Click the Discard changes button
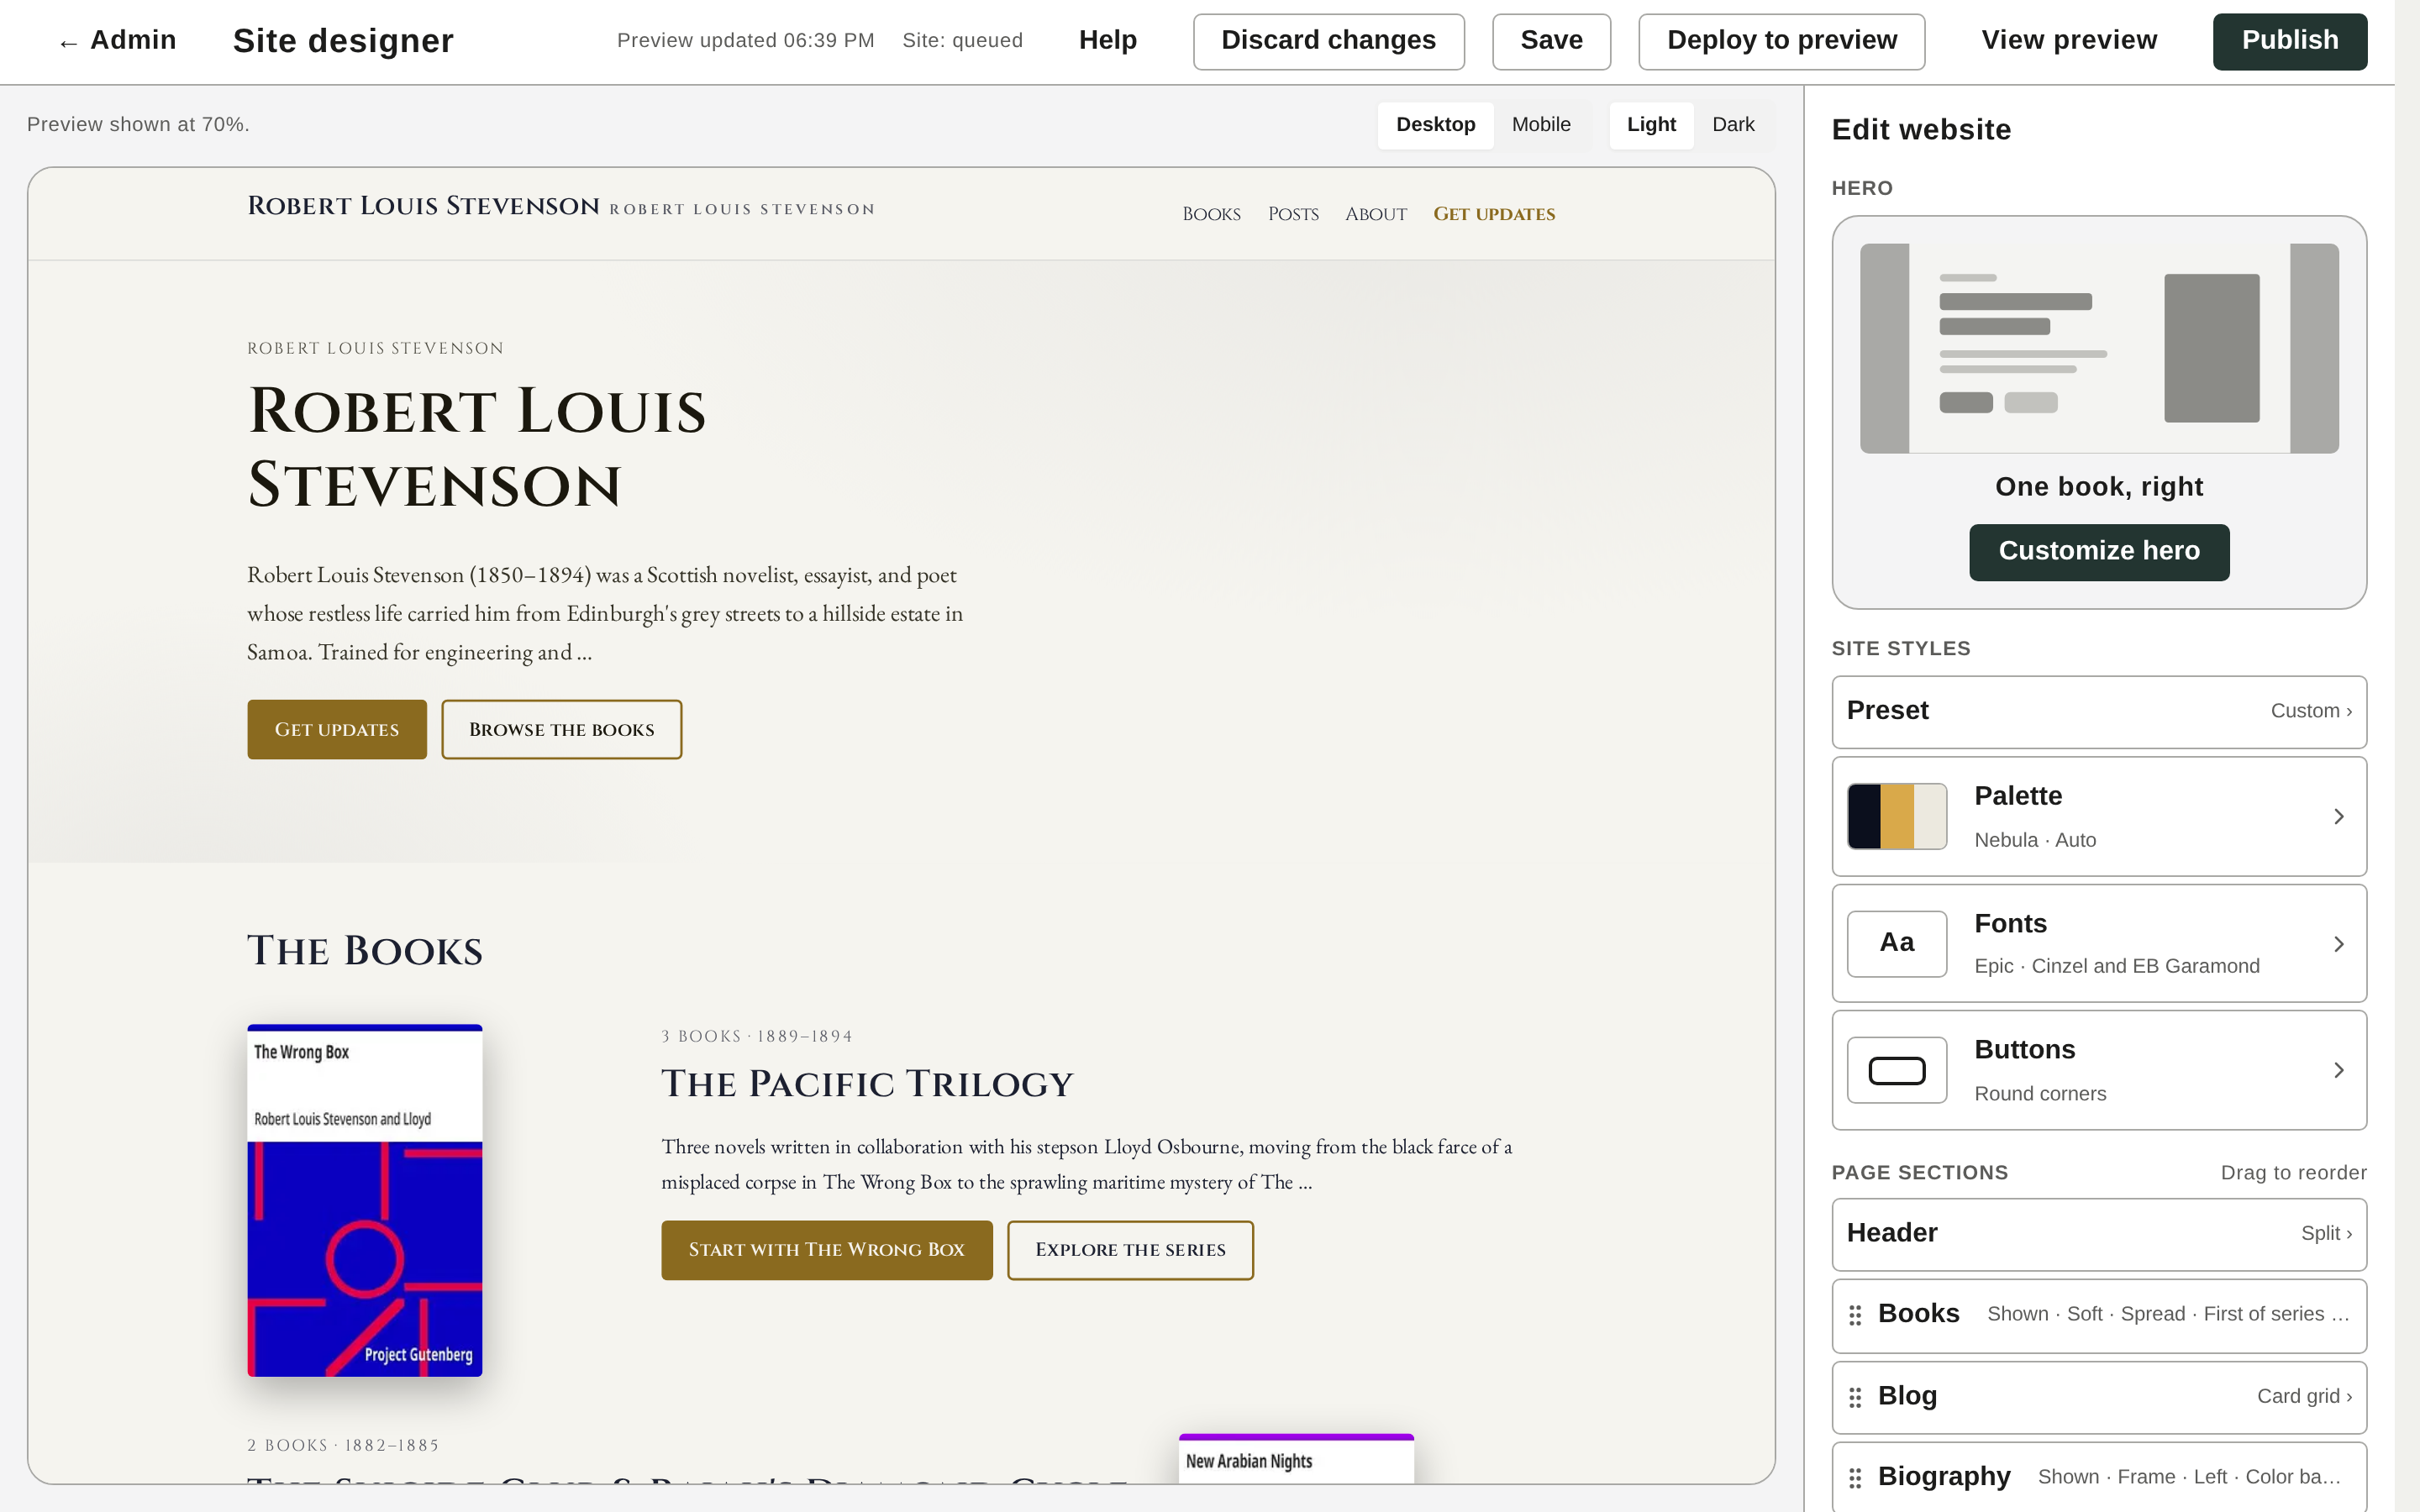The width and height of the screenshot is (2420, 1512). [x=1328, y=41]
